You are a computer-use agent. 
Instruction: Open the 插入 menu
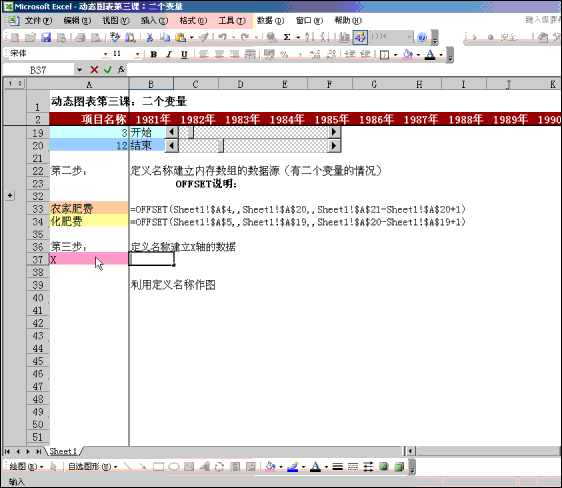click(x=154, y=20)
